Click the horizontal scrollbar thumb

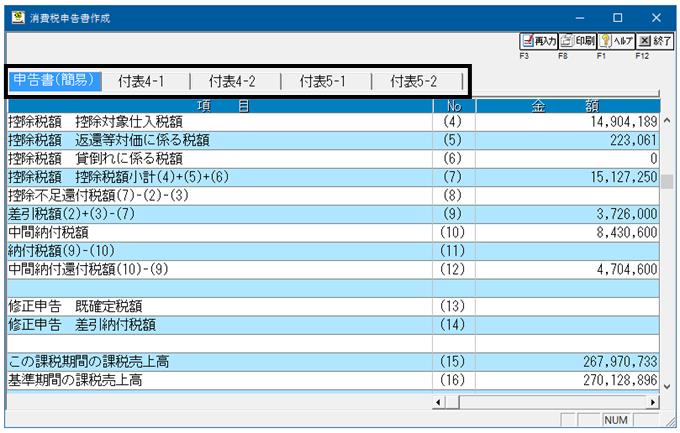pos(452,403)
